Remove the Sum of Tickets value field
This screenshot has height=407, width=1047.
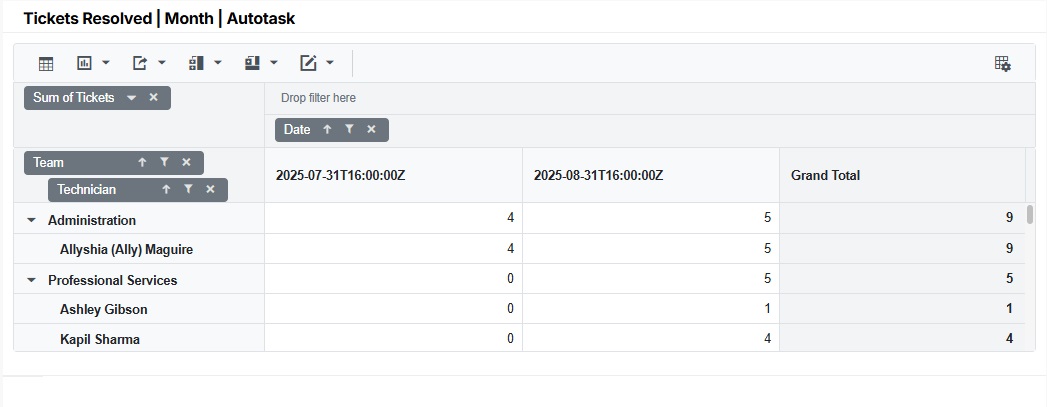click(x=153, y=97)
